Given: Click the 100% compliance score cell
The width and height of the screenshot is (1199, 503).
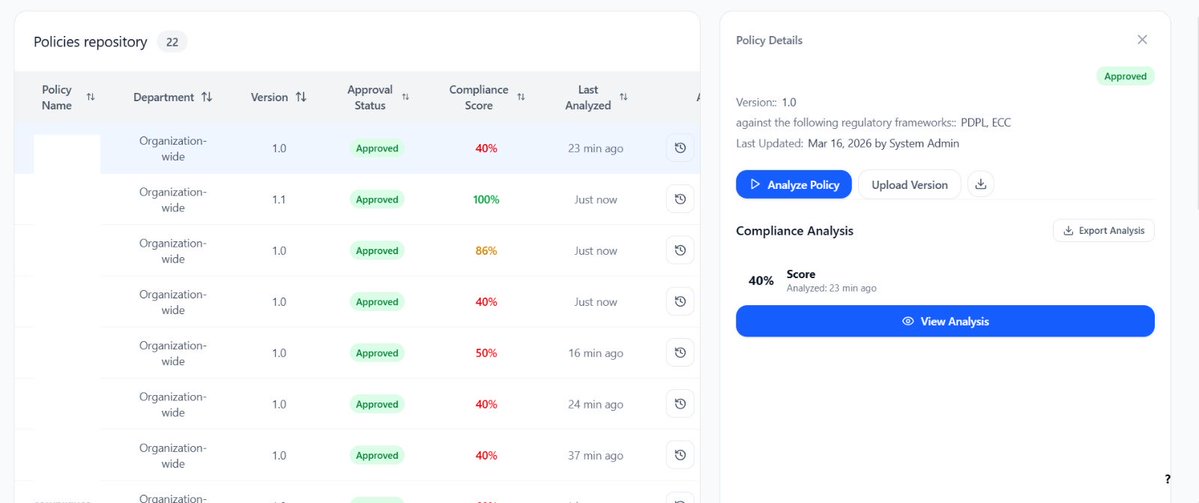Looking at the screenshot, I should 486,200.
